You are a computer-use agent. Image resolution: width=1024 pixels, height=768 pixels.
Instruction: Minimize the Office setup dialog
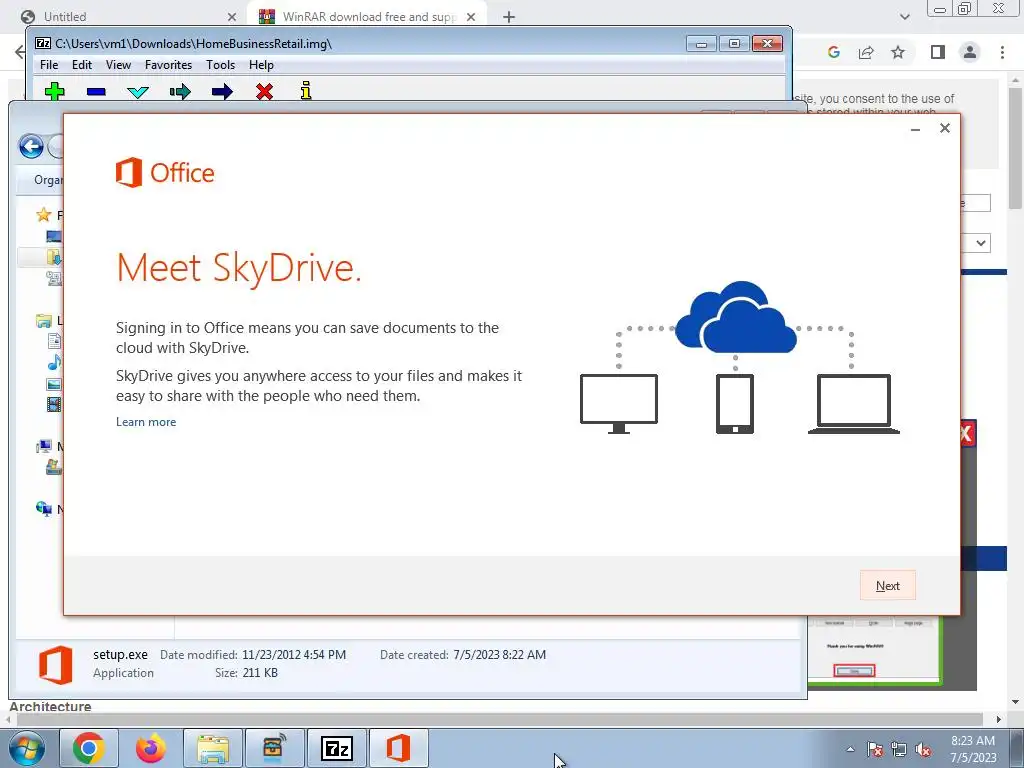[x=915, y=129]
